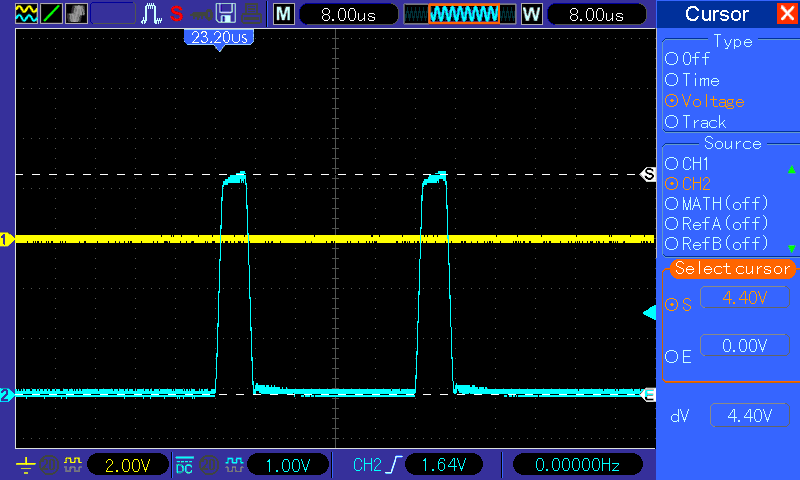
Task: Click CH2 vertical scale 1.00V
Action: tap(288, 465)
